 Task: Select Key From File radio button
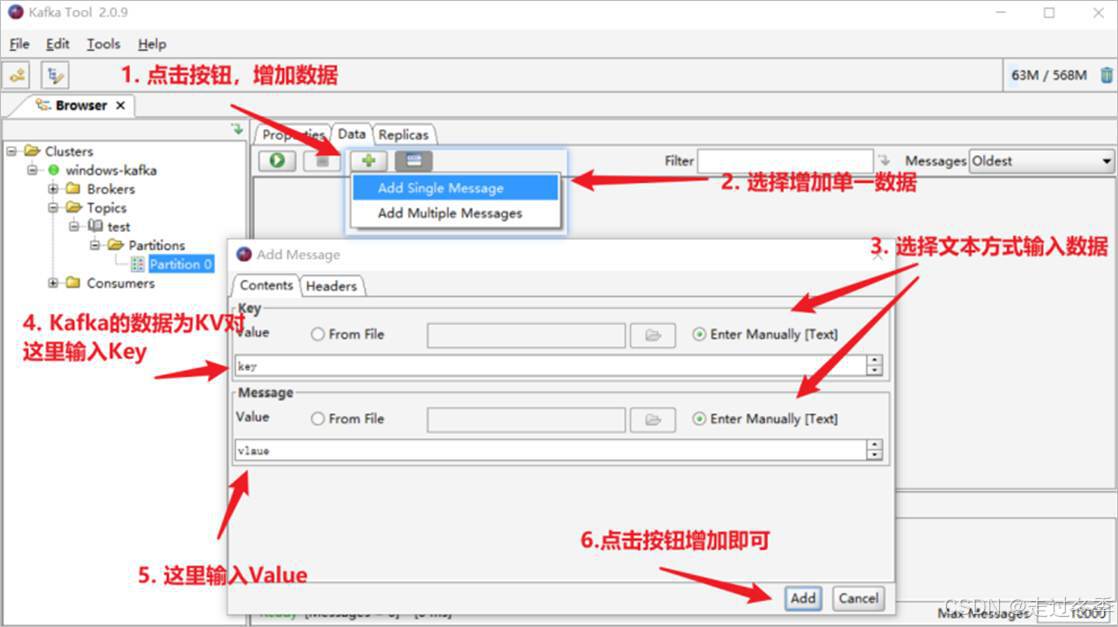click(317, 334)
